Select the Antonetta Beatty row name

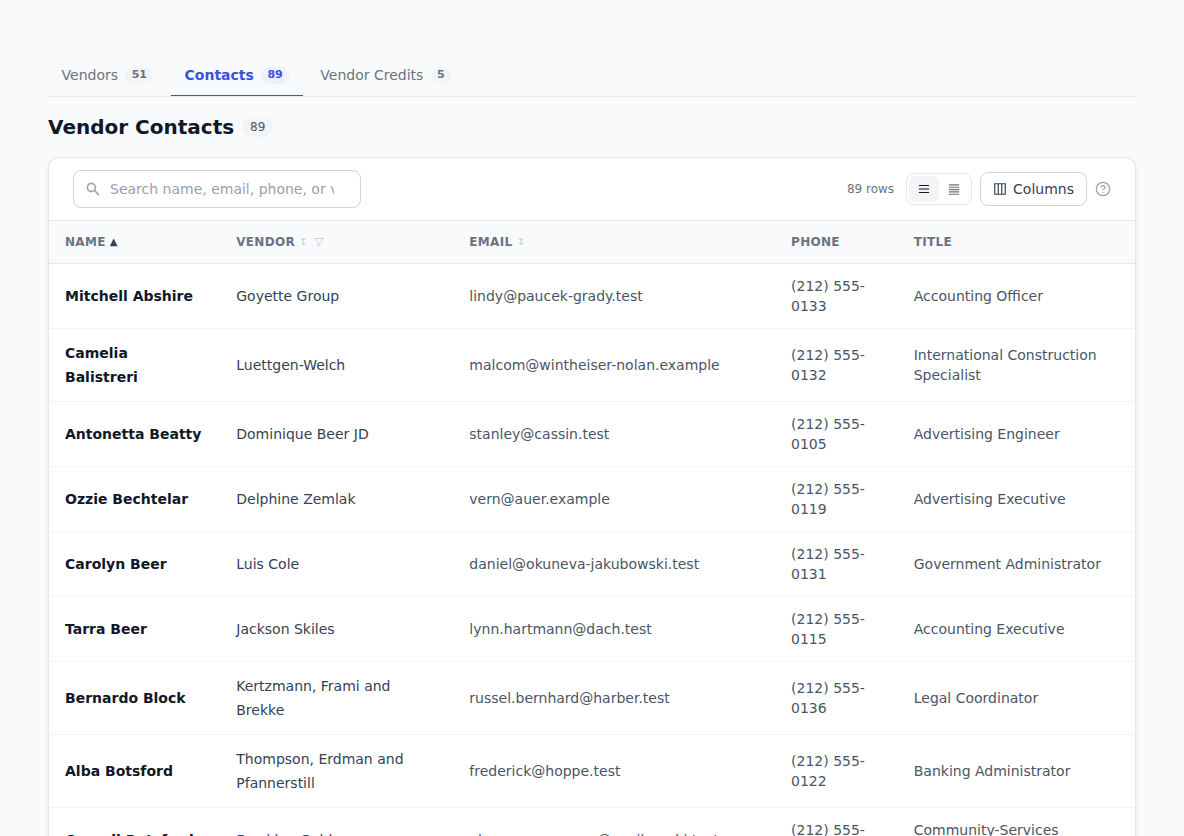coord(133,434)
